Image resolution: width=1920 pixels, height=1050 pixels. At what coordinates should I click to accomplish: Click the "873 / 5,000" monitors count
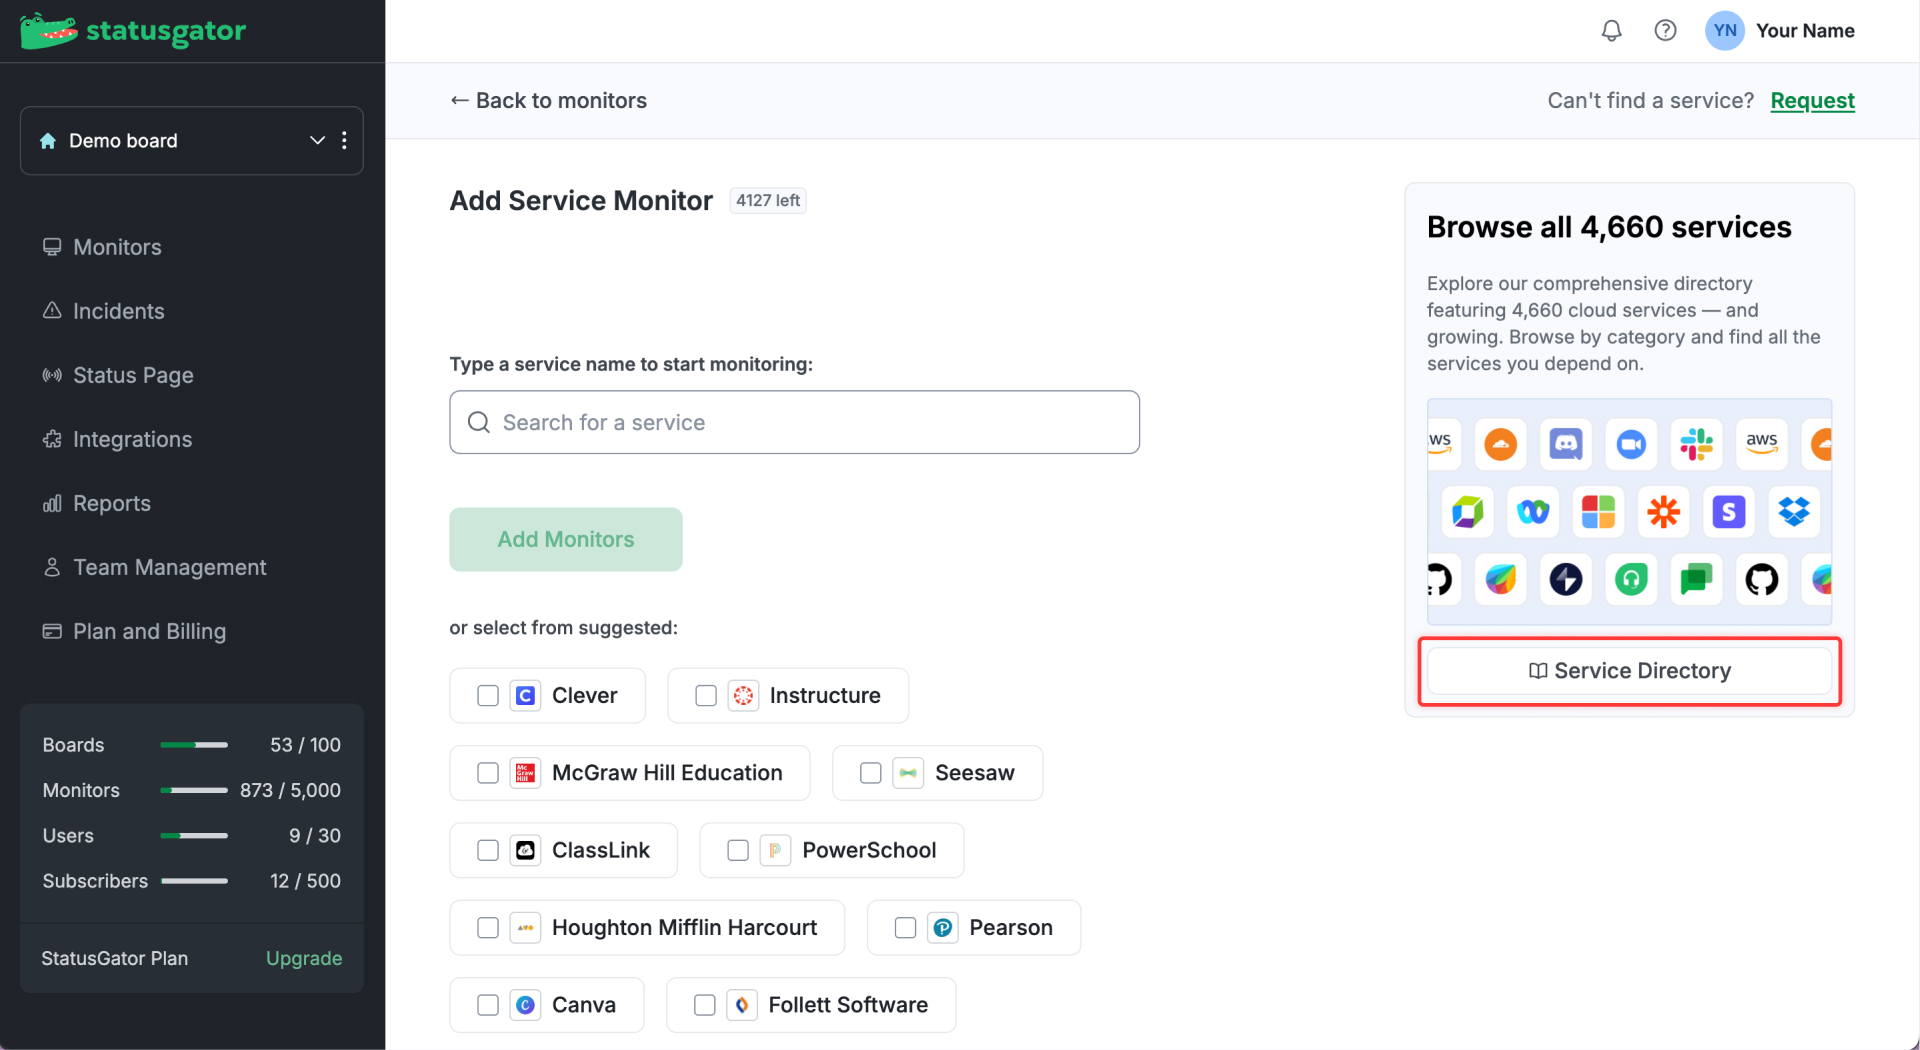click(290, 790)
